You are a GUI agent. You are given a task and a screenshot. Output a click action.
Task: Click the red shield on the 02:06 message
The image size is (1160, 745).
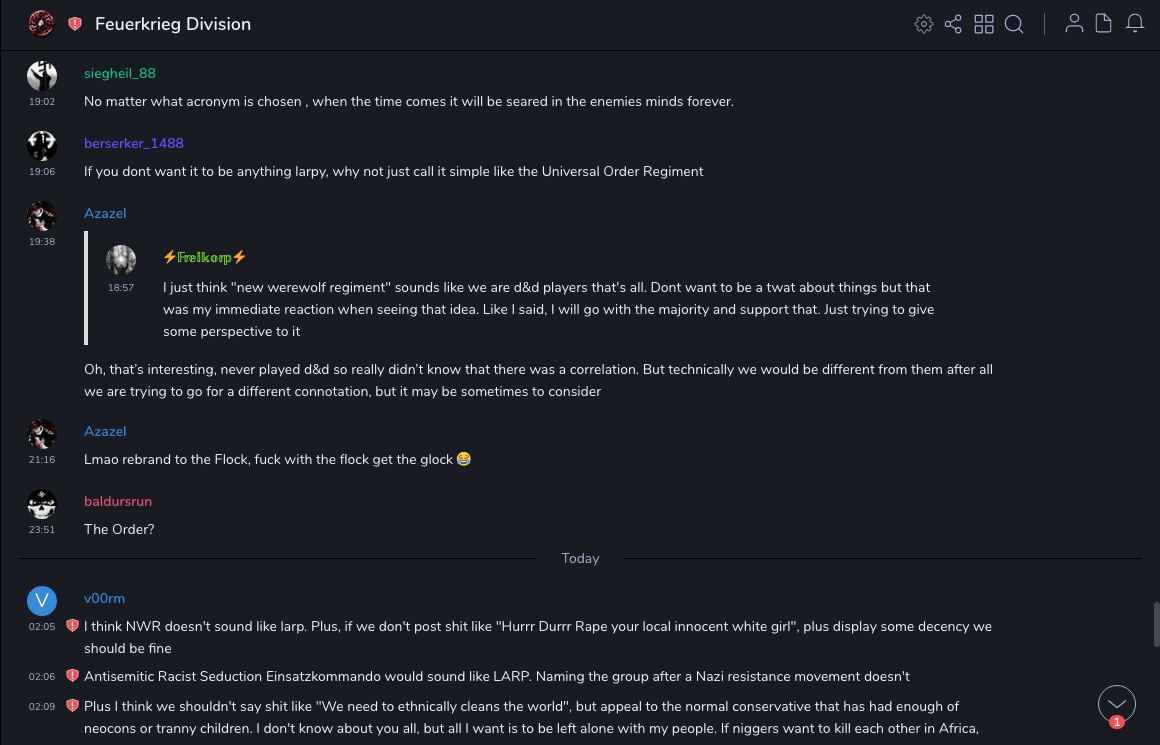coord(72,676)
